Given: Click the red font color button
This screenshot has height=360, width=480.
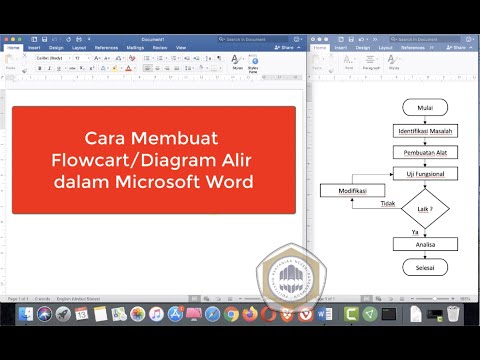Looking at the screenshot, I should 128,68.
